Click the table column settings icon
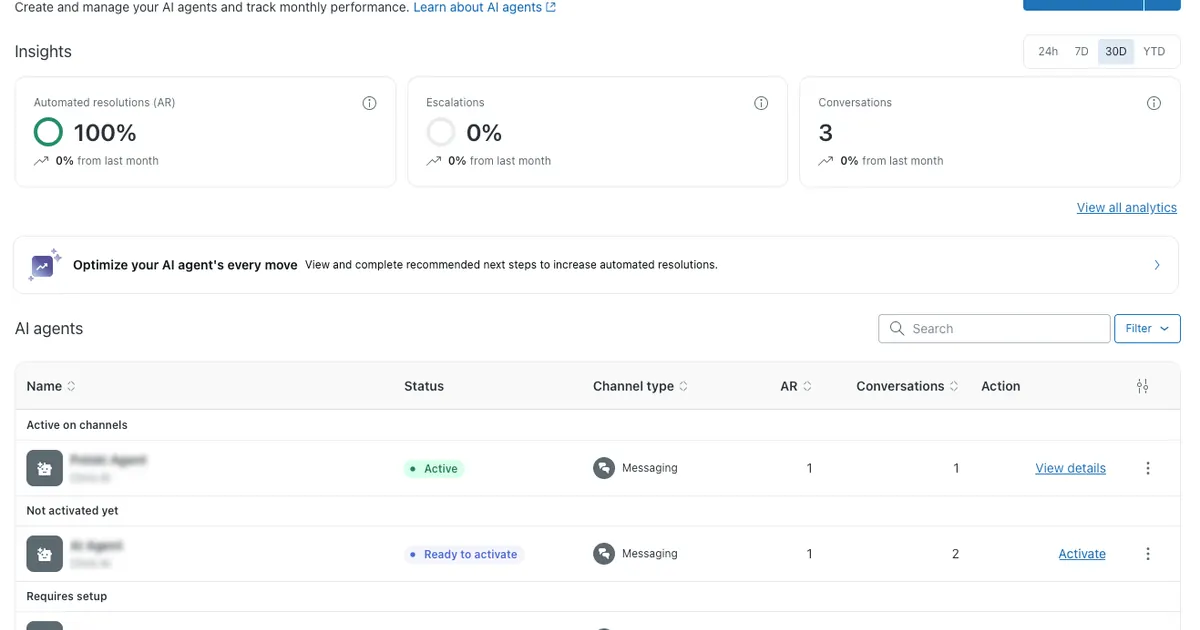Image resolution: width=1200 pixels, height=630 pixels. click(x=1143, y=386)
